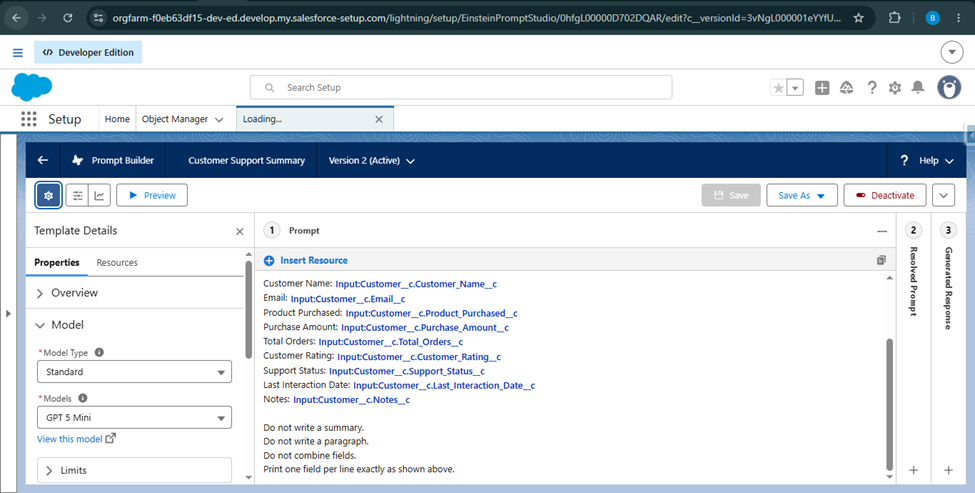Viewport: 975px width, 493px height.
Task: Deactivate the prompt template
Action: 884,195
